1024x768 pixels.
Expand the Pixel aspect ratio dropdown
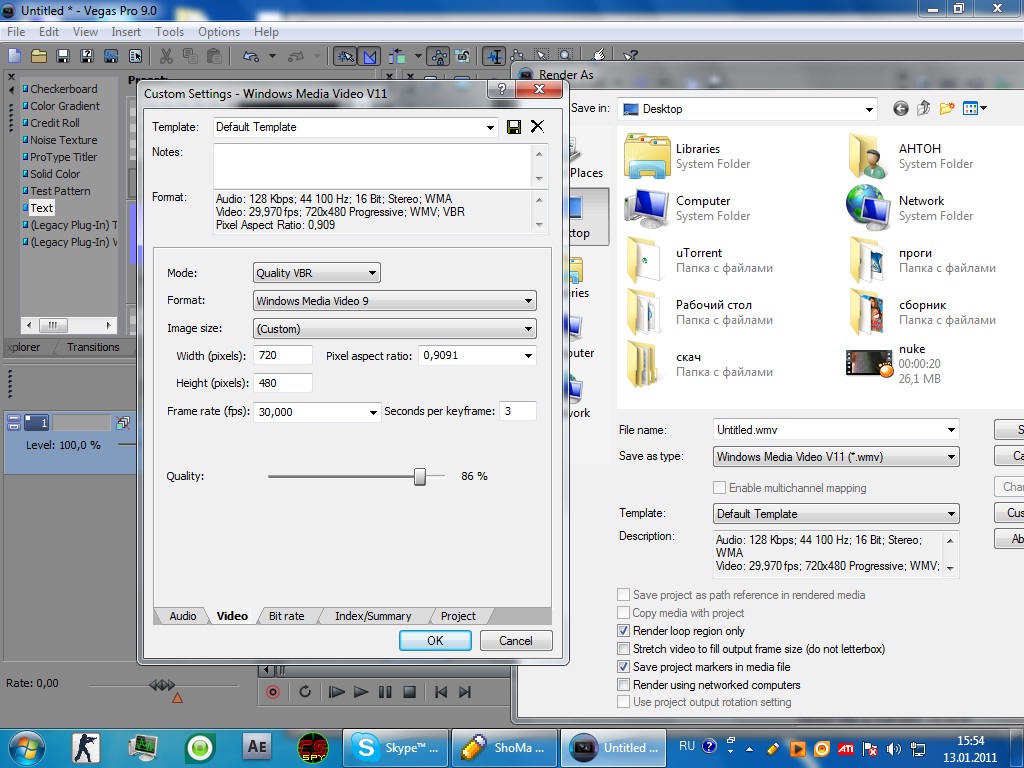(x=528, y=356)
